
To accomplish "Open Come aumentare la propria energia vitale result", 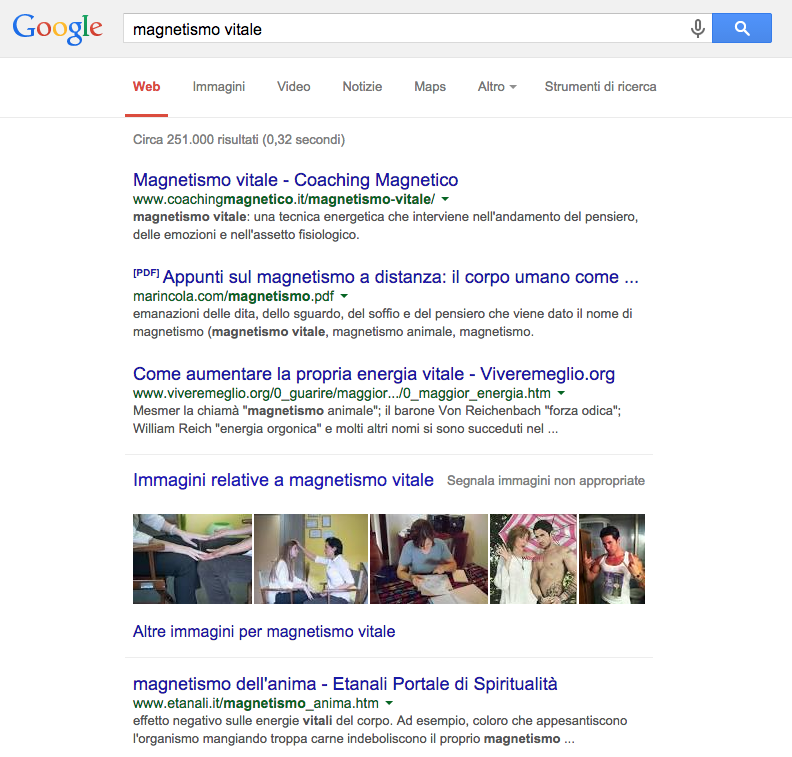I will (374, 374).
